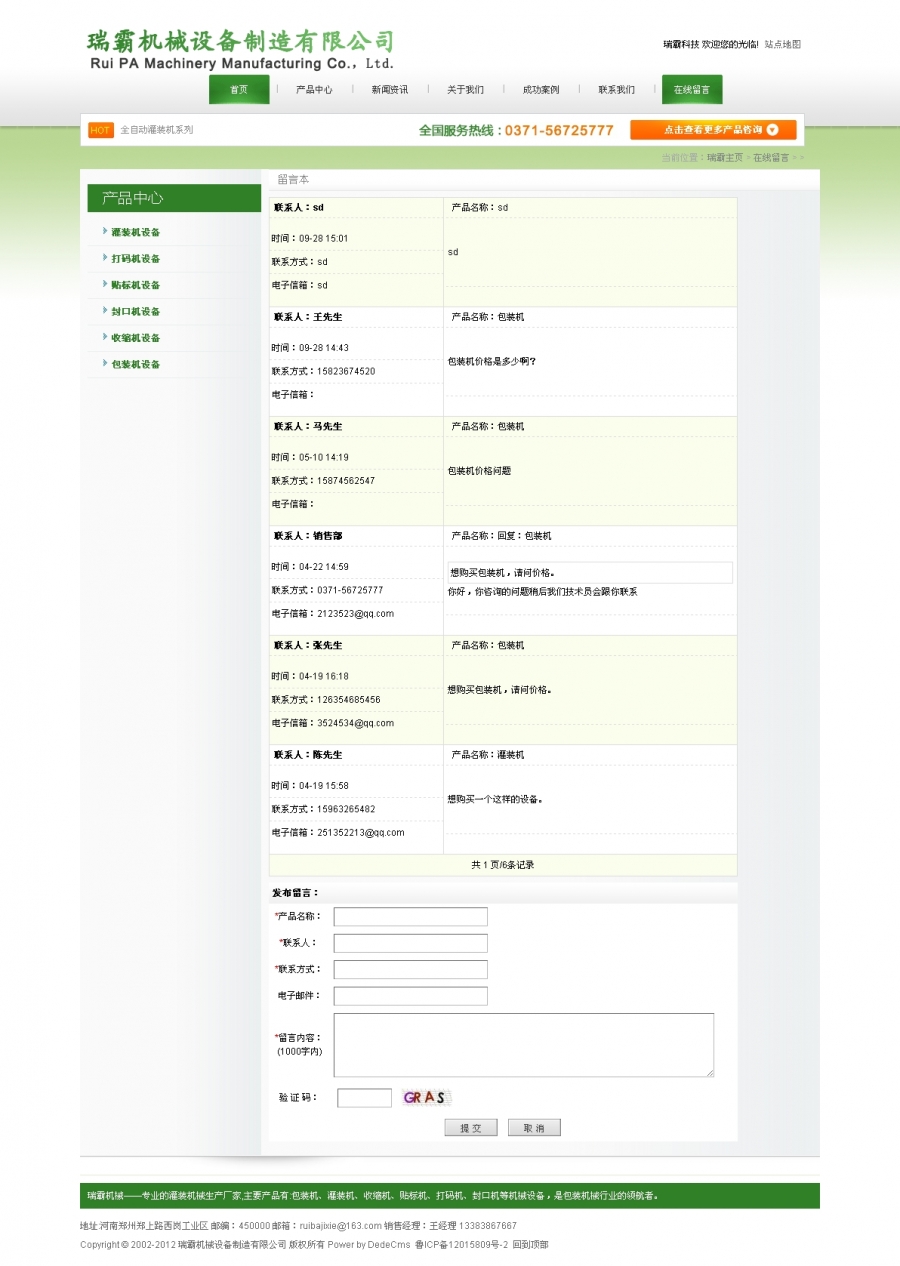Click 在线留言 in the breadcrumb
This screenshot has height=1266, width=900.
pyautogui.click(x=771, y=158)
